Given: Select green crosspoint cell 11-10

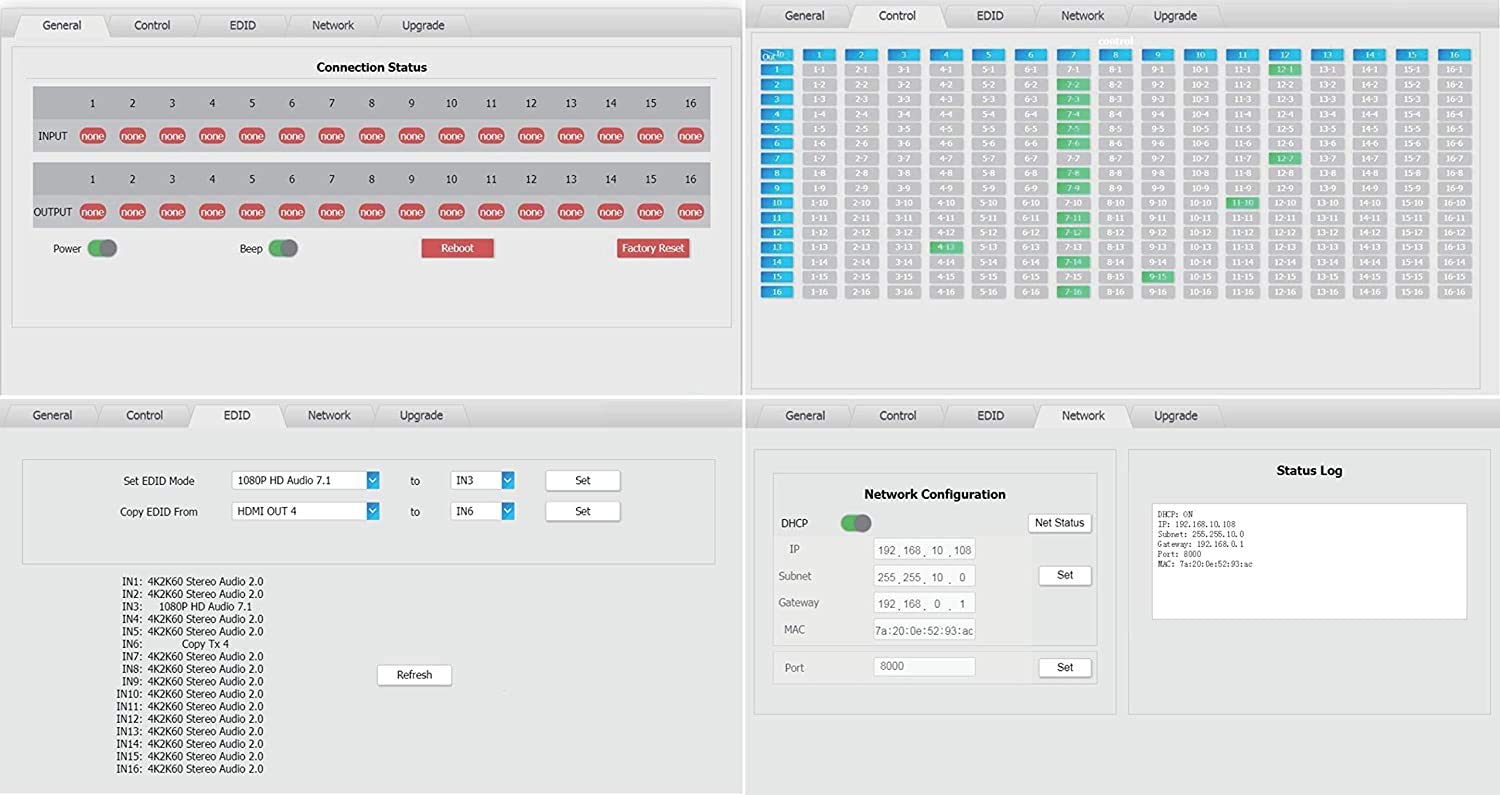Looking at the screenshot, I should tap(1242, 203).
